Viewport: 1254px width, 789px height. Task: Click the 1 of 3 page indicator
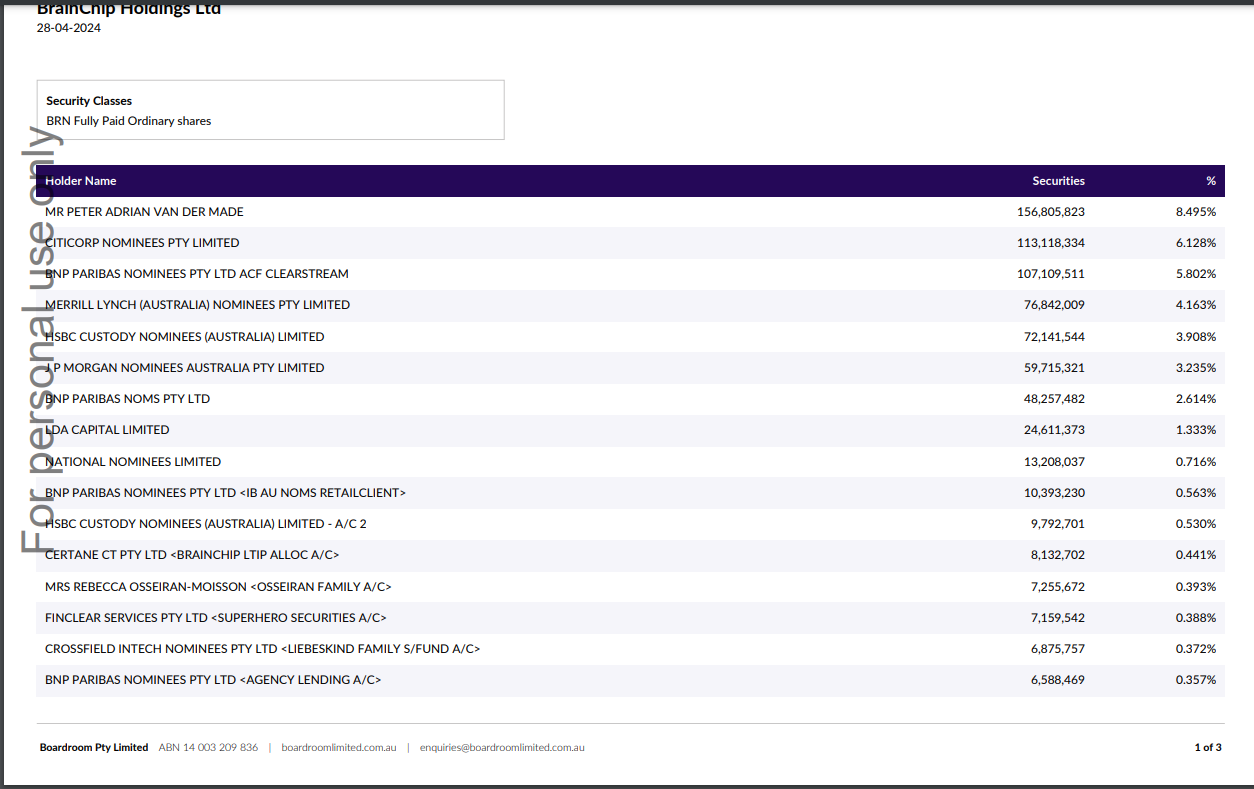pos(1207,747)
